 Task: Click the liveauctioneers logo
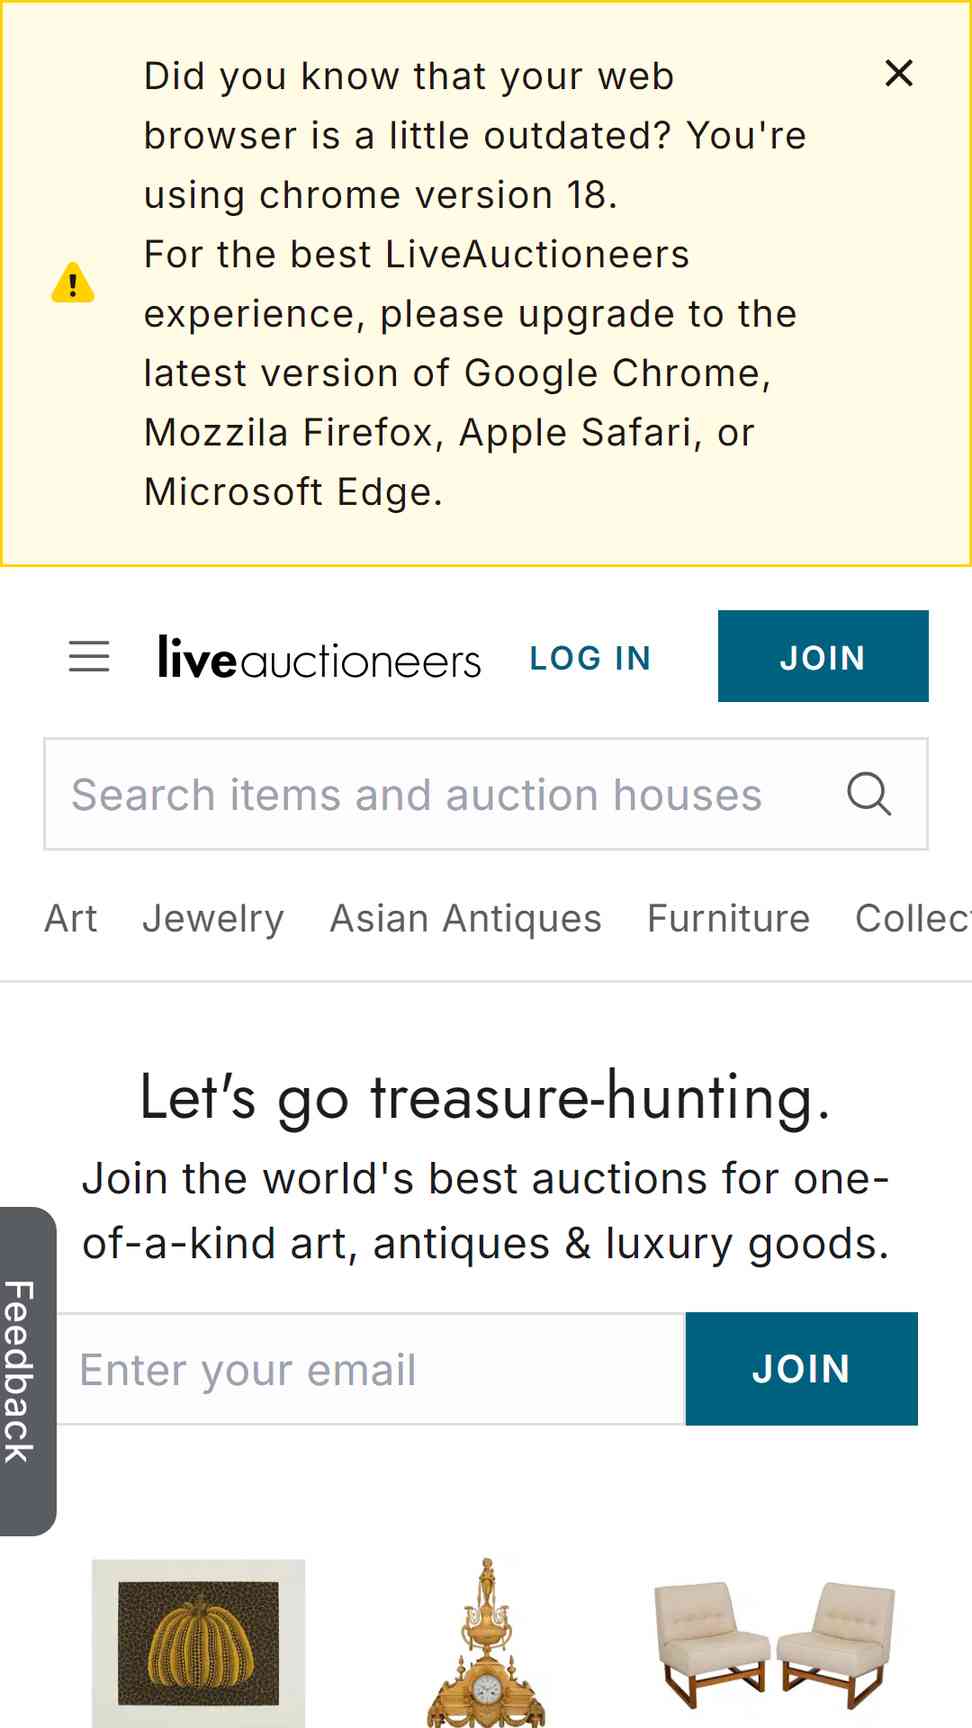pos(319,658)
